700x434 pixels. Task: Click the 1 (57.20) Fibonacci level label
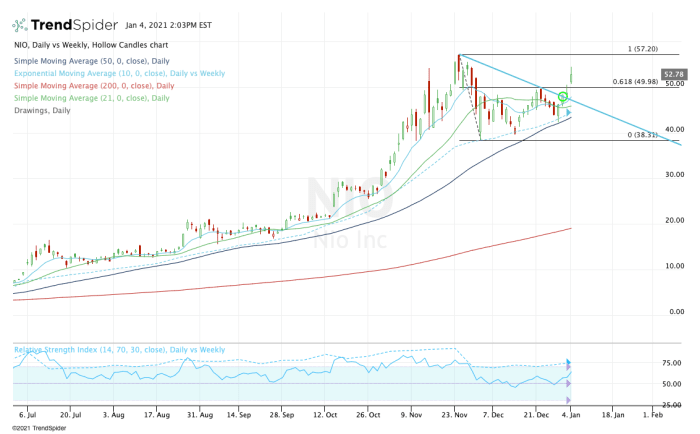click(x=647, y=47)
